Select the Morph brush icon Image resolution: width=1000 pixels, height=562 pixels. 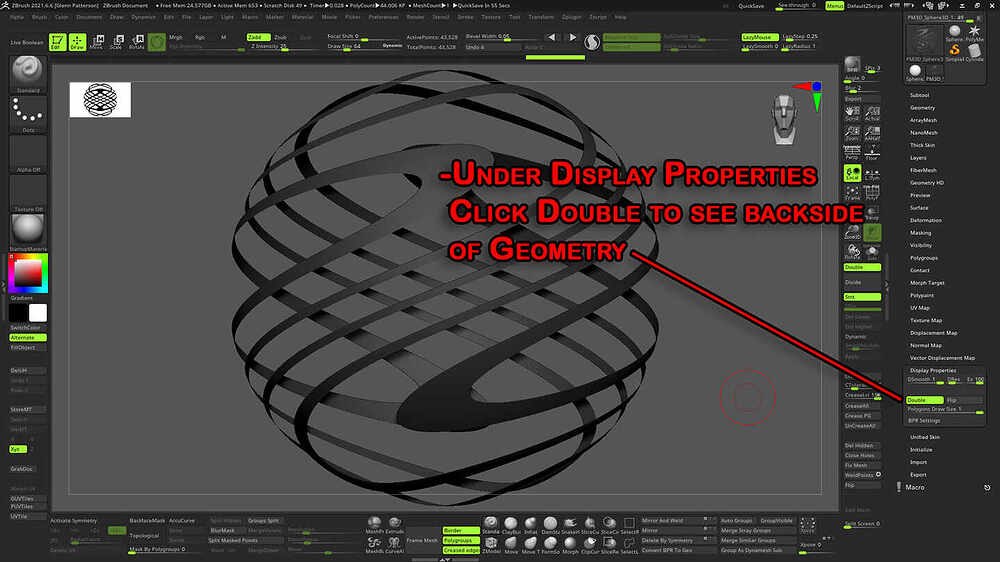click(x=570, y=545)
